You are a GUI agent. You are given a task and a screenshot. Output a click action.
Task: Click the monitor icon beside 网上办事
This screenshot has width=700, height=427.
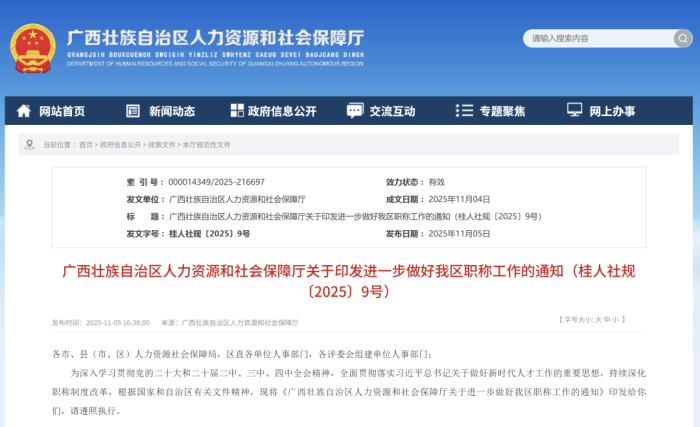click(x=574, y=111)
